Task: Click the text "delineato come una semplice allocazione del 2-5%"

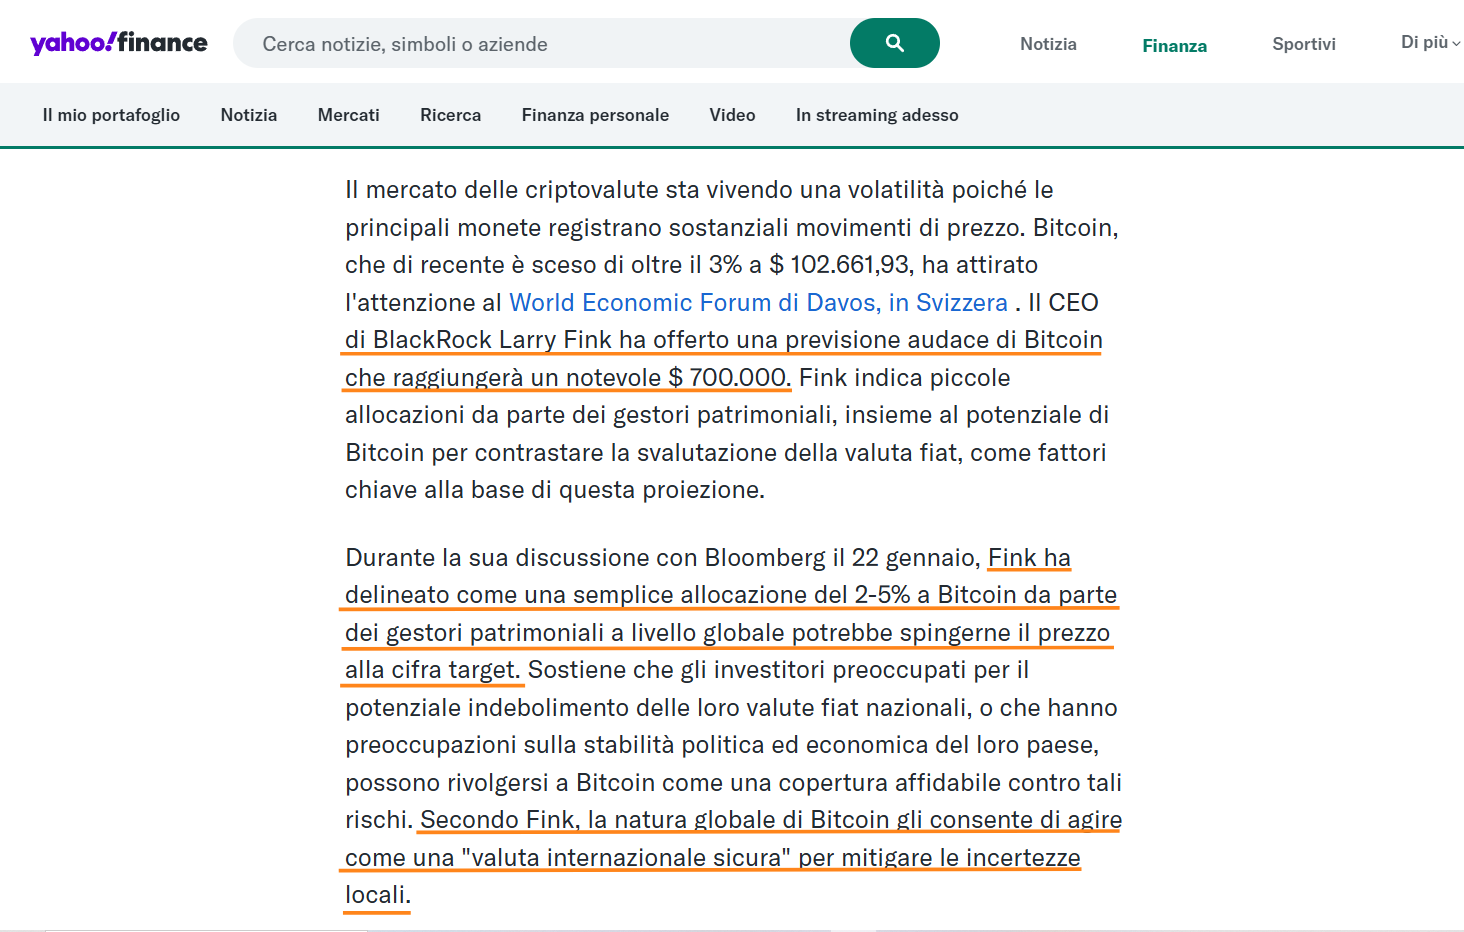Action: (x=628, y=595)
